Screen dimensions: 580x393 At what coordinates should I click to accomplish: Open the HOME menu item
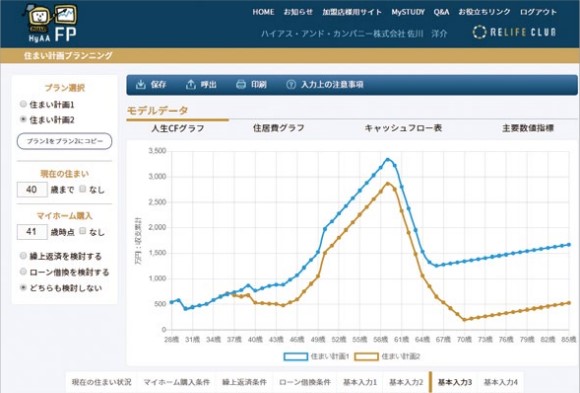pyautogui.click(x=263, y=12)
